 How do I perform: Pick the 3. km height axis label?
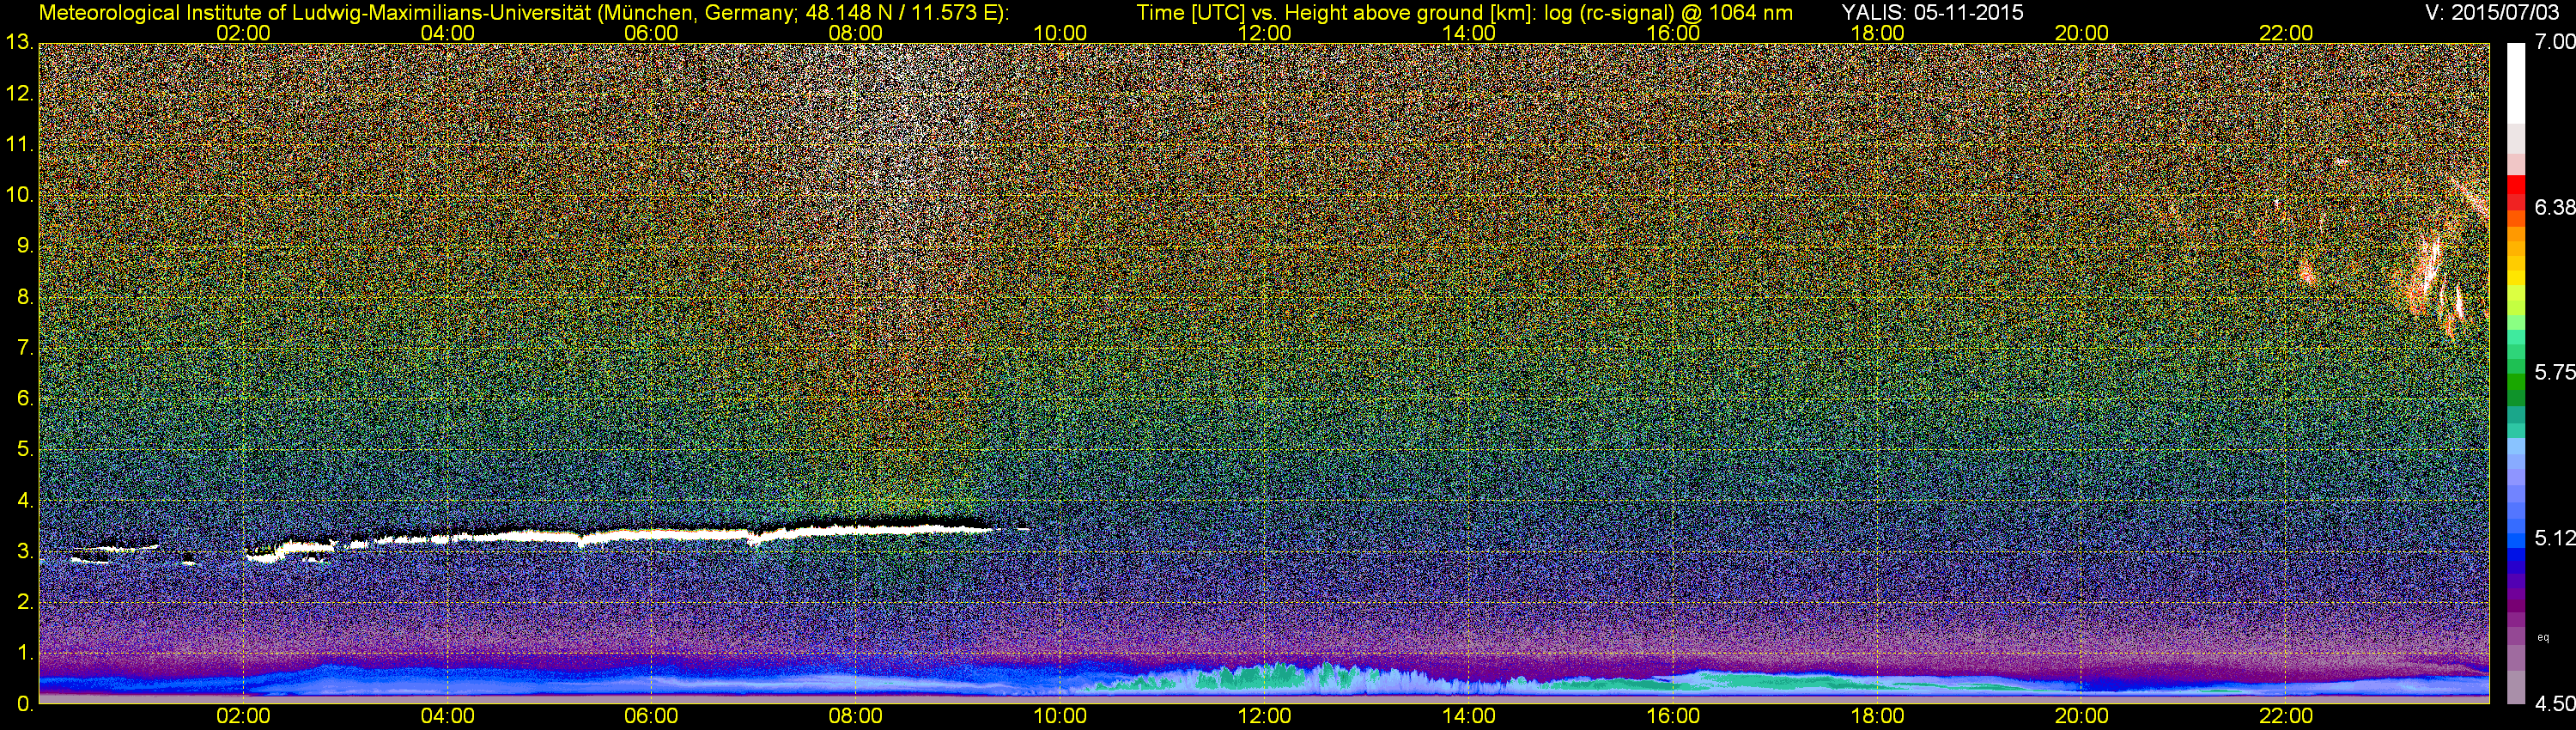(x=24, y=552)
